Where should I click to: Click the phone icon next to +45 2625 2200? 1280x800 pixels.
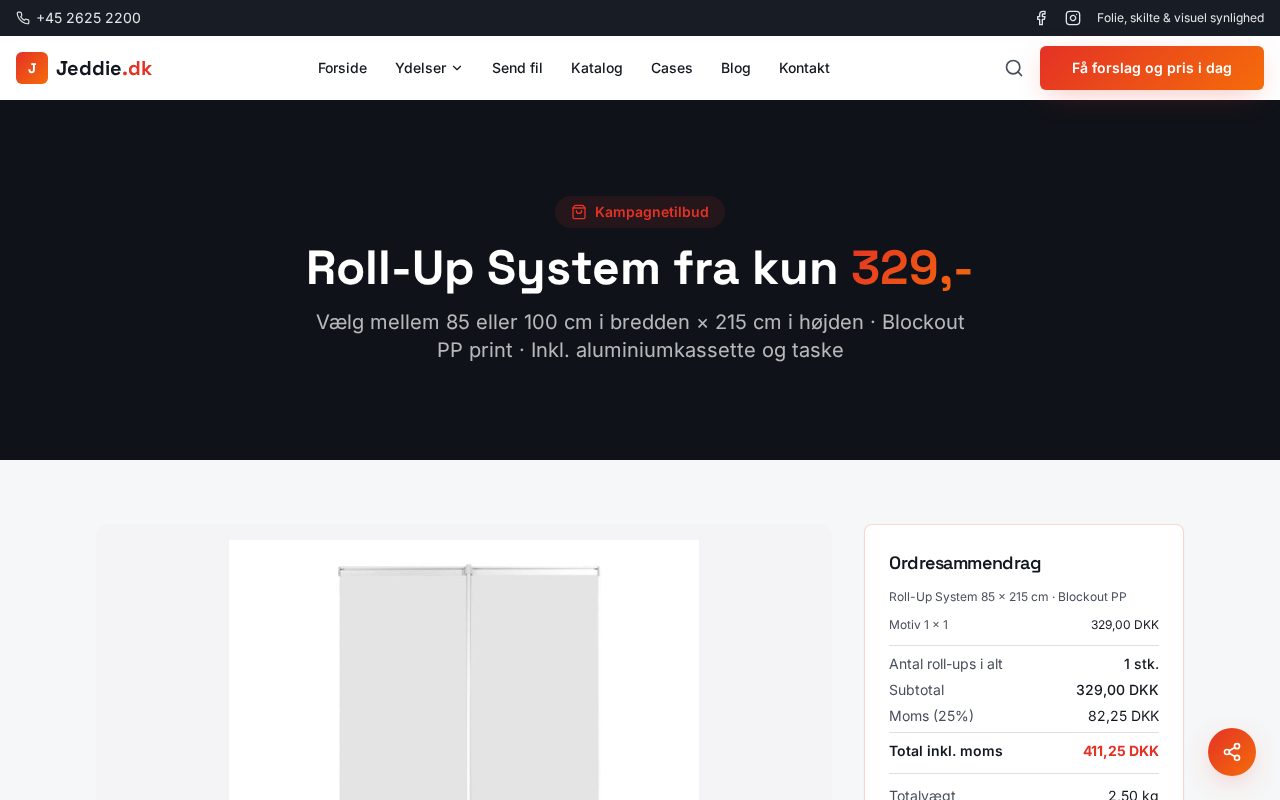pyautogui.click(x=23, y=18)
